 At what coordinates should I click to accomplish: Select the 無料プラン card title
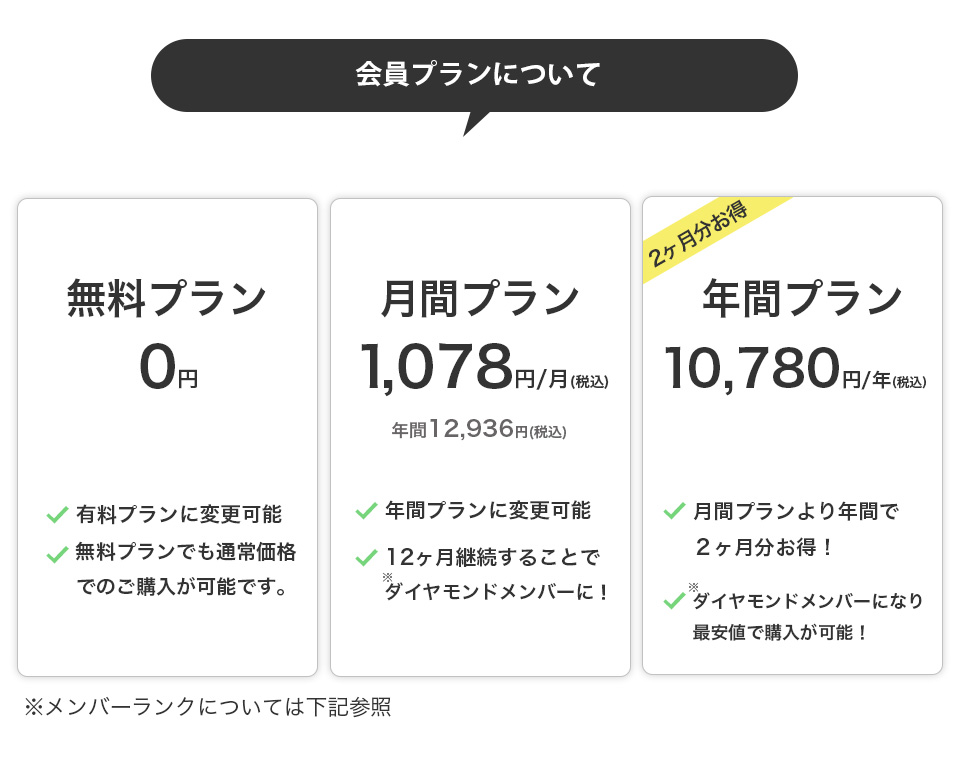click(167, 299)
